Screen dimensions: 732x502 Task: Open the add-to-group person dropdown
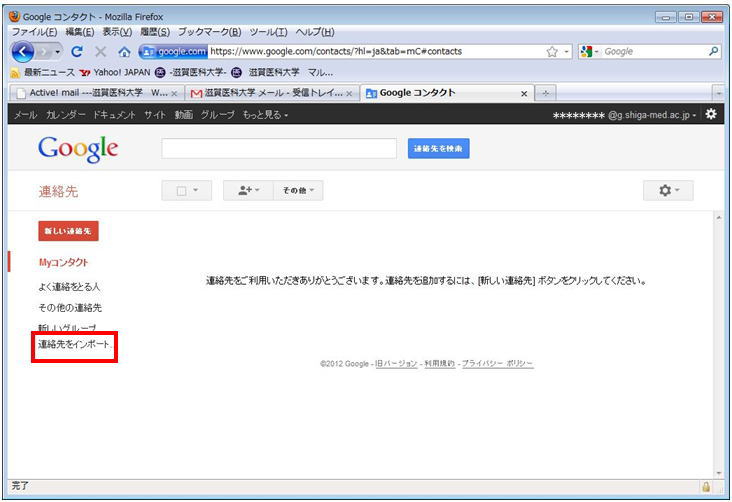click(x=248, y=191)
